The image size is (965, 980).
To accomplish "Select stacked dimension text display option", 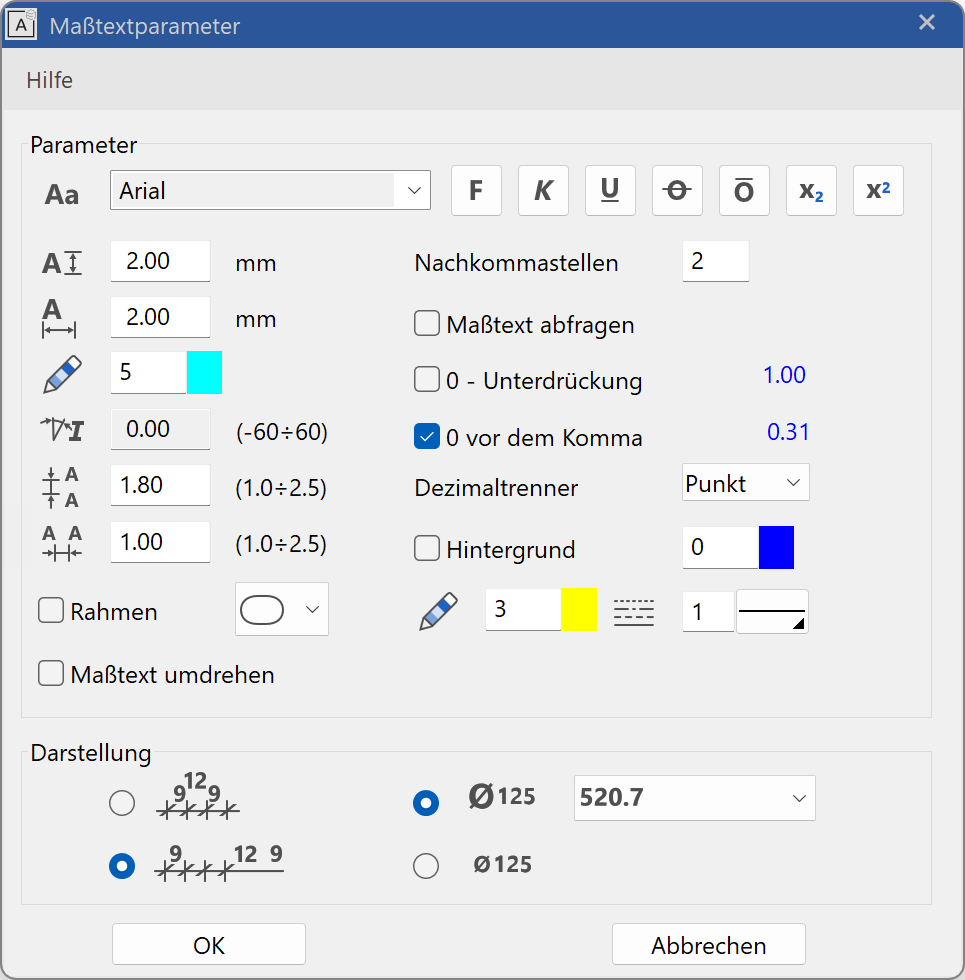I will point(122,803).
